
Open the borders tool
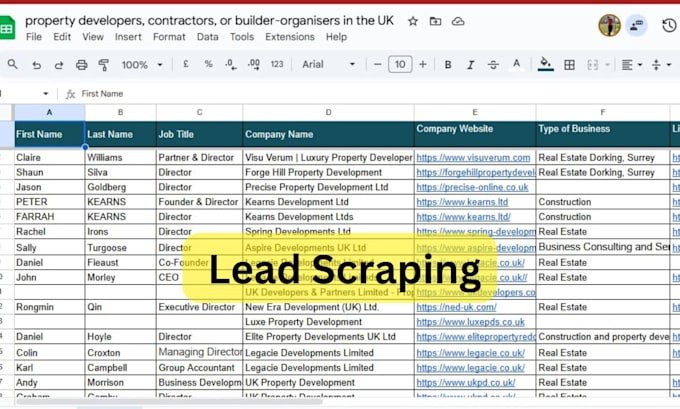[x=569, y=65]
